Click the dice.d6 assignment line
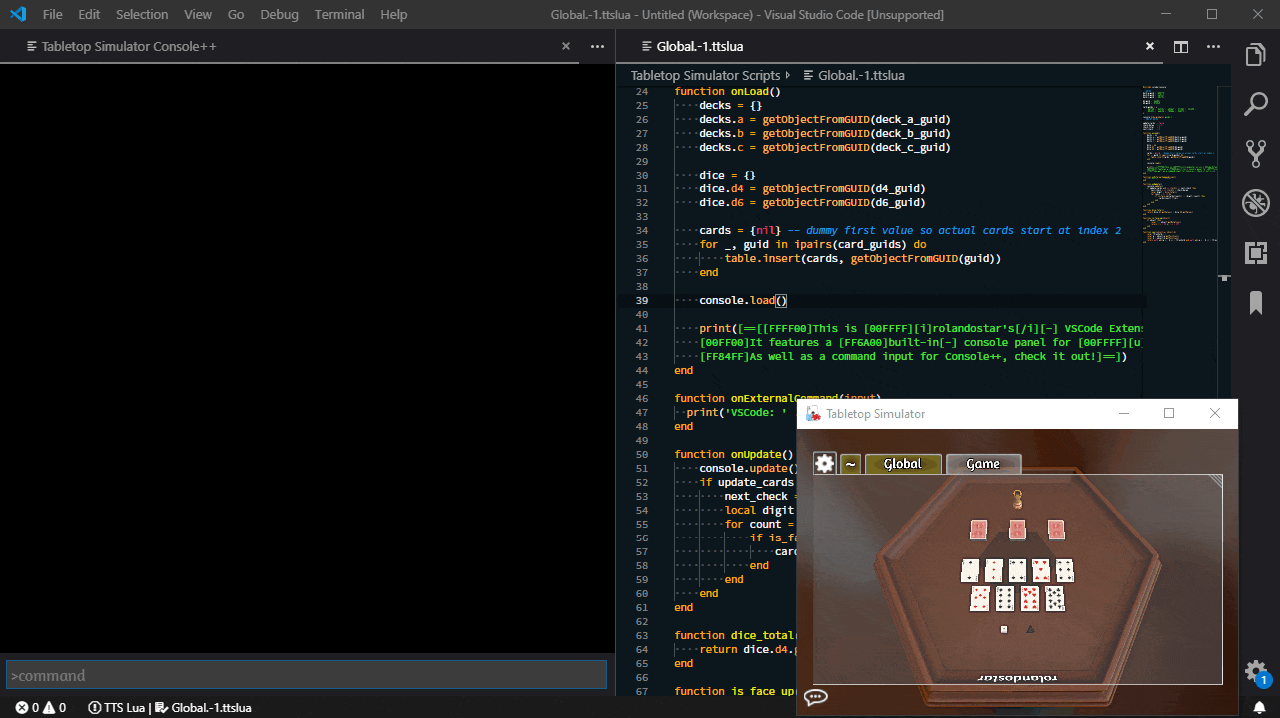This screenshot has height=718, width=1280. 811,202
